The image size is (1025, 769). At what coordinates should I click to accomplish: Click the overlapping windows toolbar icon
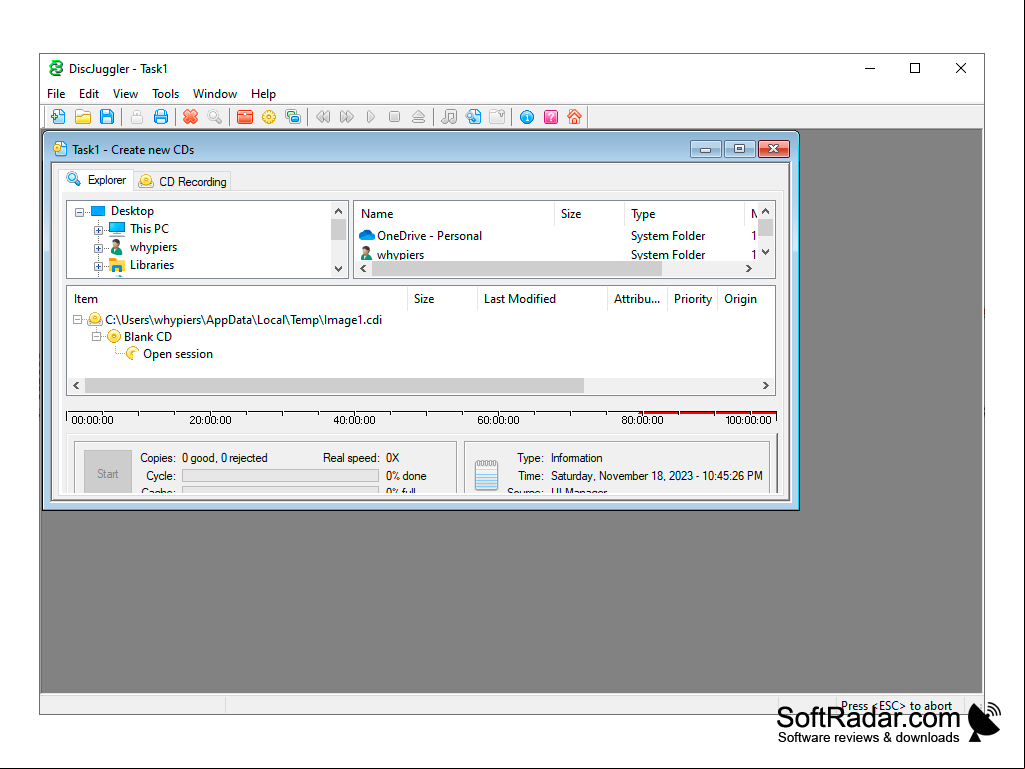293,117
